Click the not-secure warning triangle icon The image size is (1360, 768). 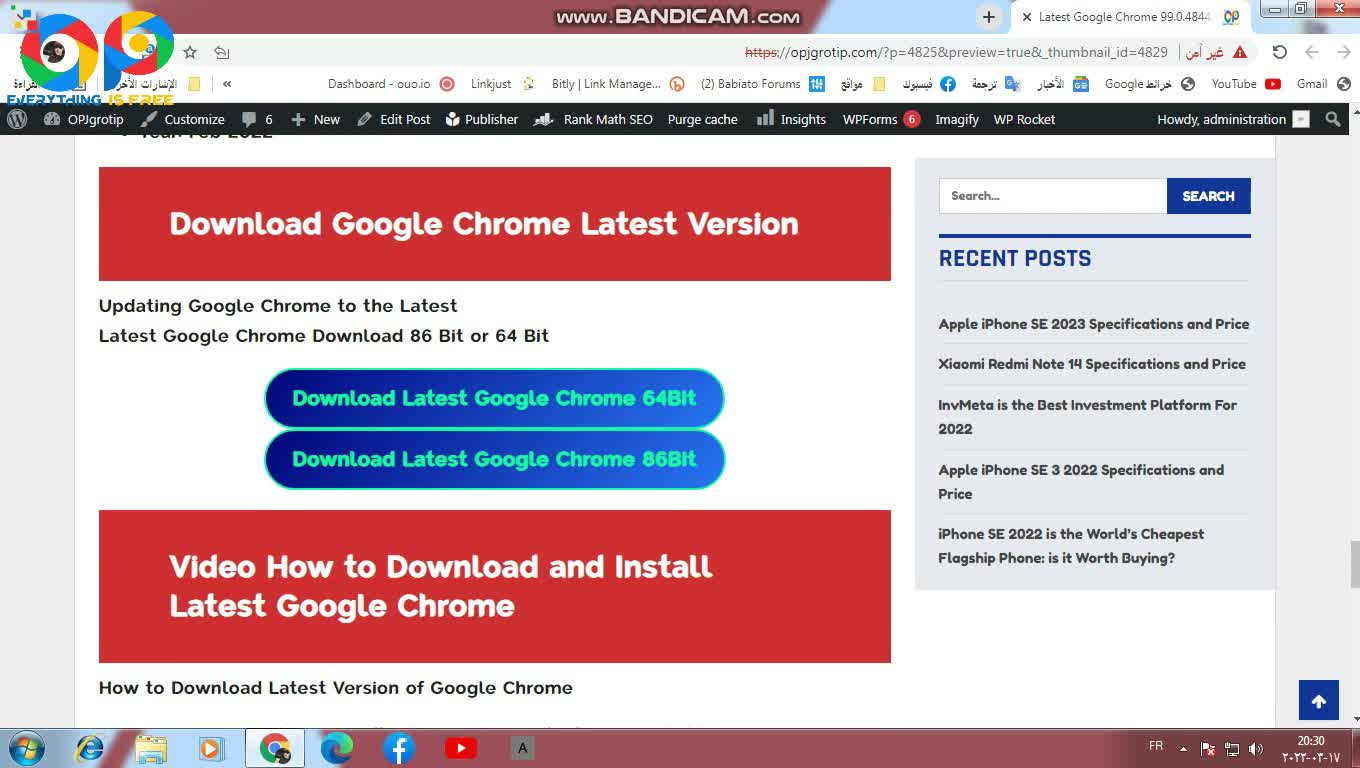[1240, 52]
